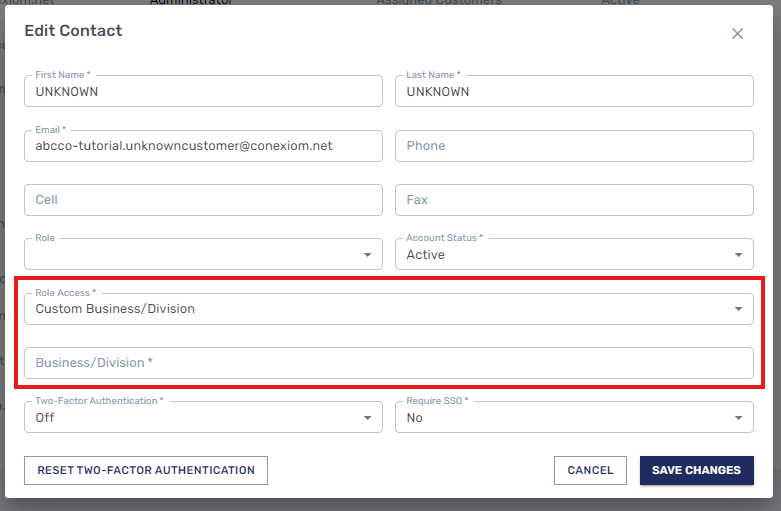Click the Business/Division input field

click(389, 363)
